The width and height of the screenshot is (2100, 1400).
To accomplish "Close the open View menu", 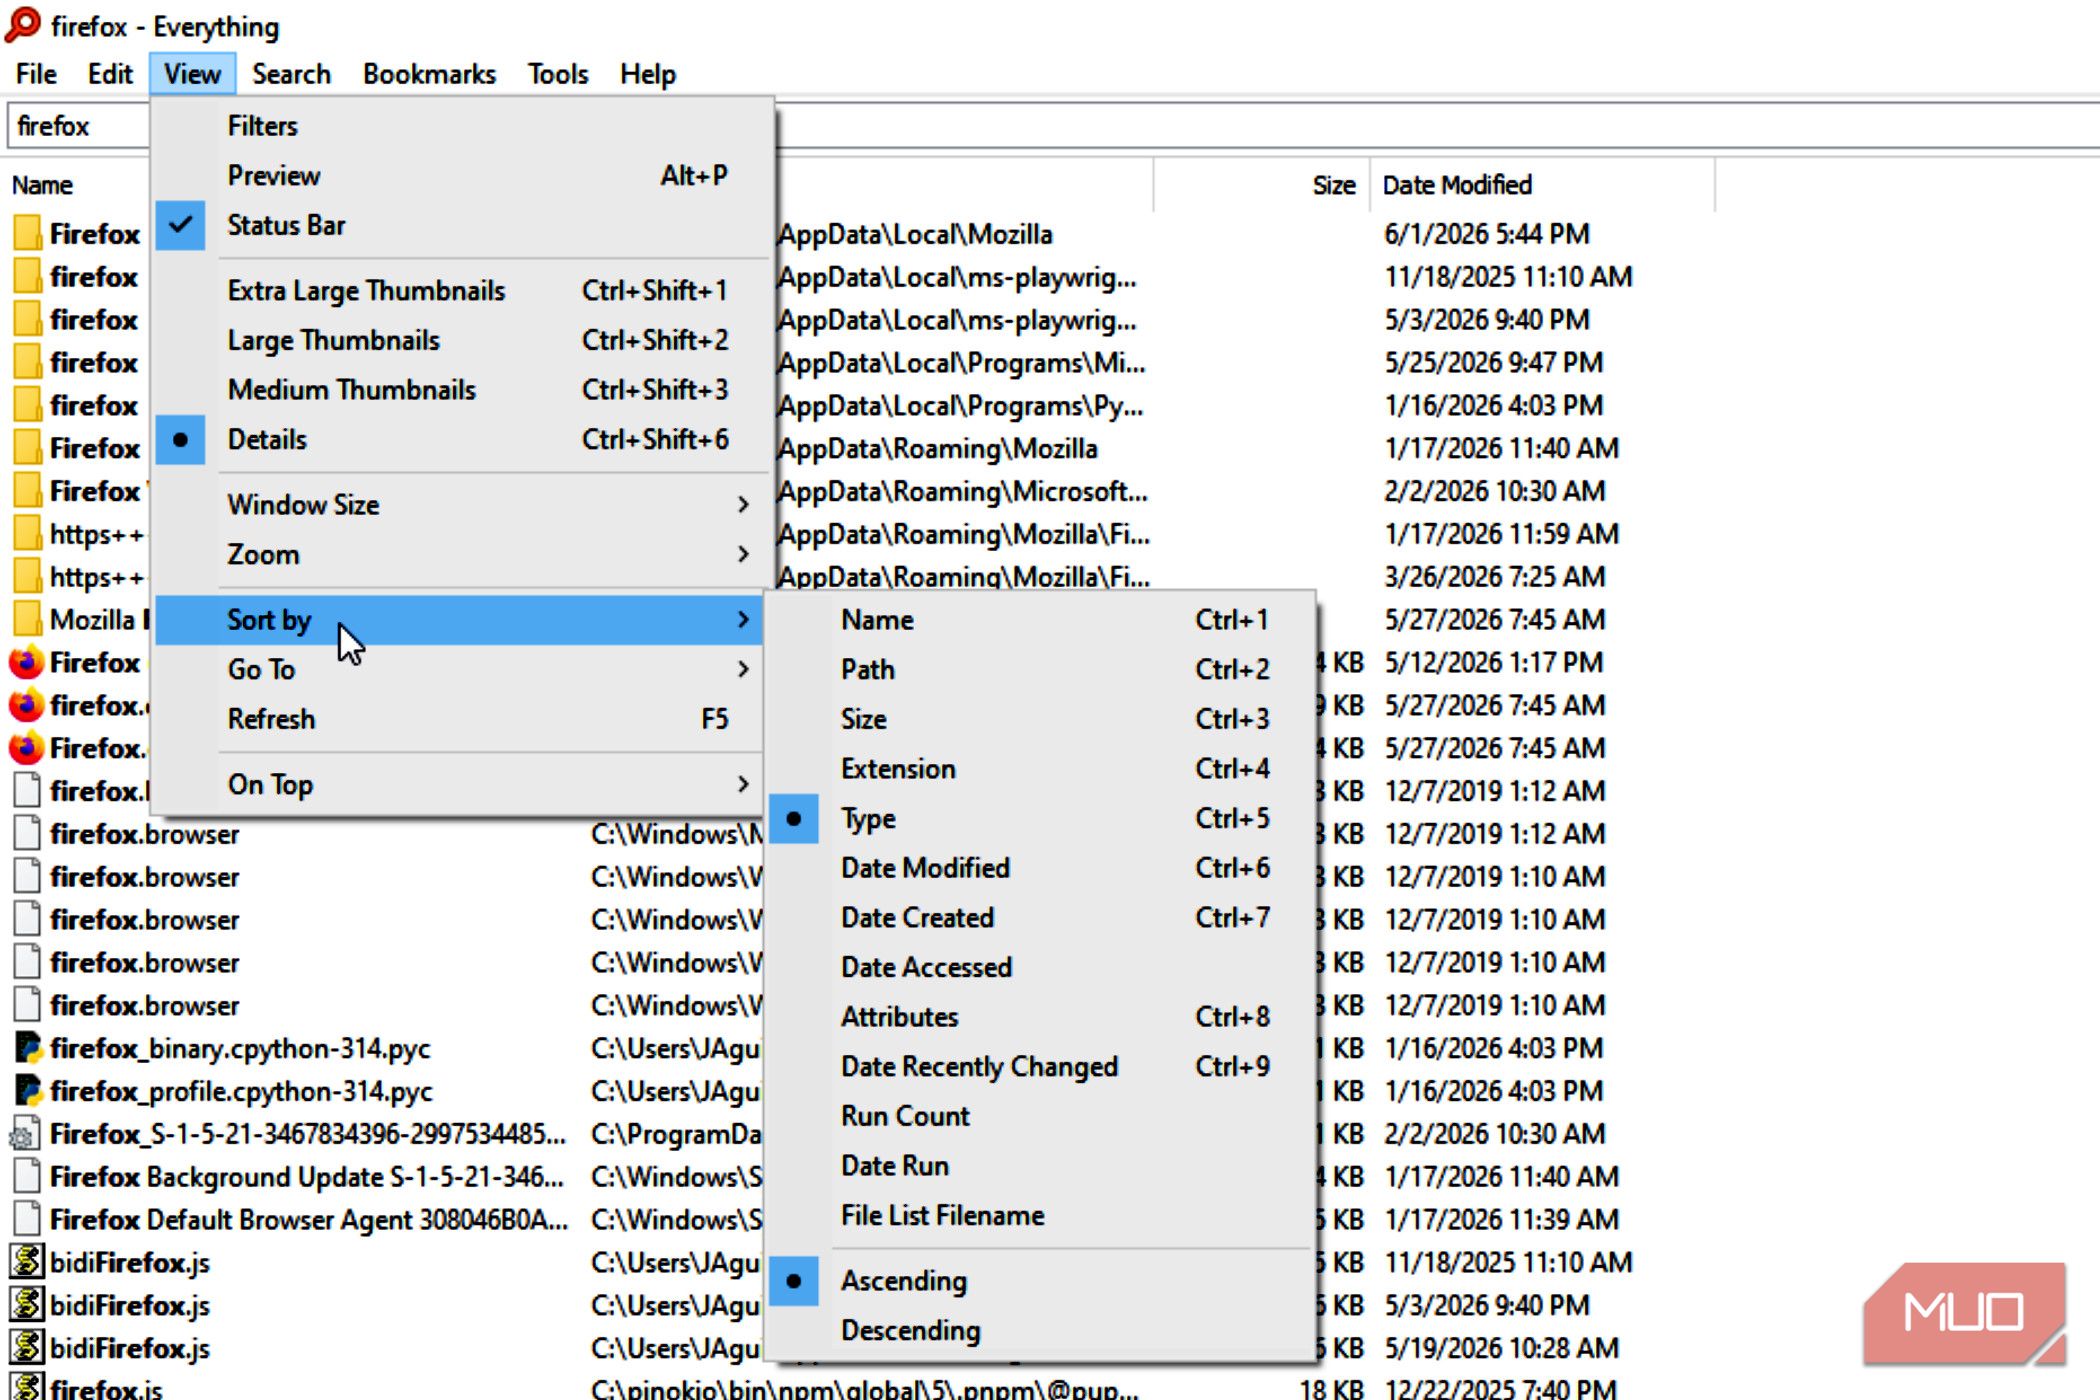I will pyautogui.click(x=192, y=74).
